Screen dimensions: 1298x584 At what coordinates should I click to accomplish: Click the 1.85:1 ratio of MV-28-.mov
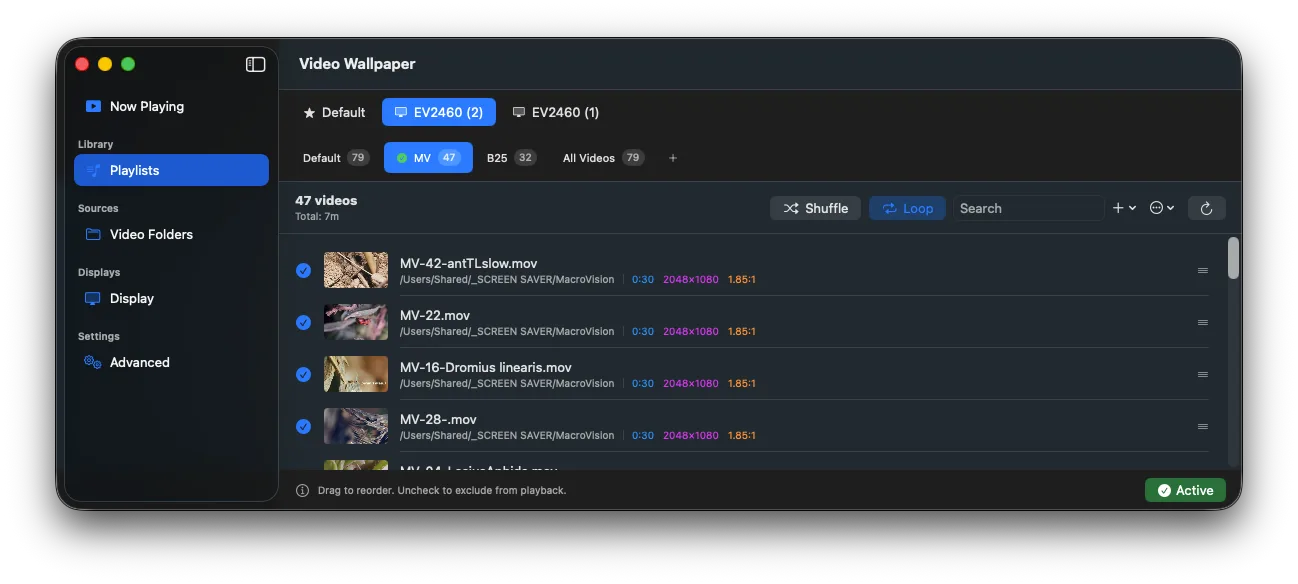[x=742, y=435]
